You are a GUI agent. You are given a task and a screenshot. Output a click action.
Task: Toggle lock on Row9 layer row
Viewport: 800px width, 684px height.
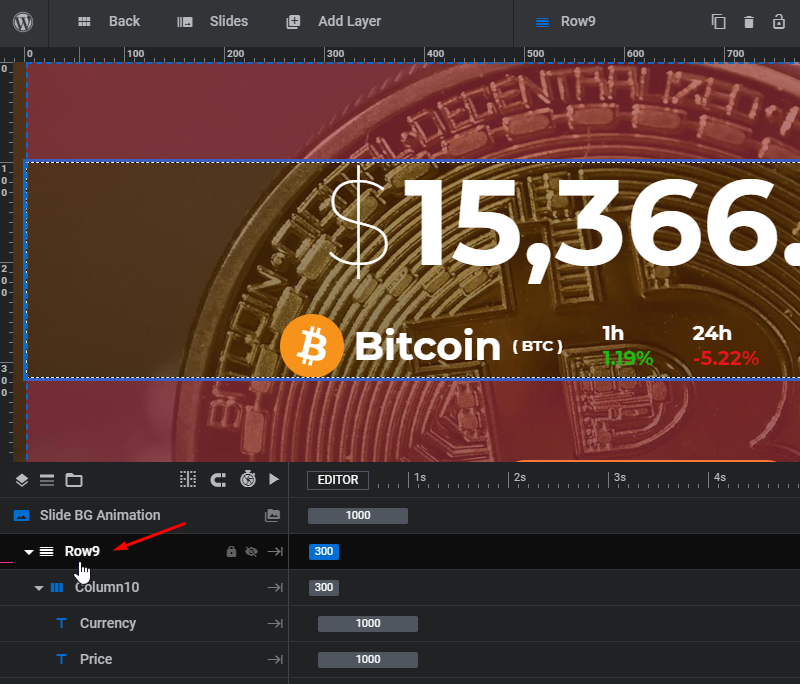[x=231, y=551]
